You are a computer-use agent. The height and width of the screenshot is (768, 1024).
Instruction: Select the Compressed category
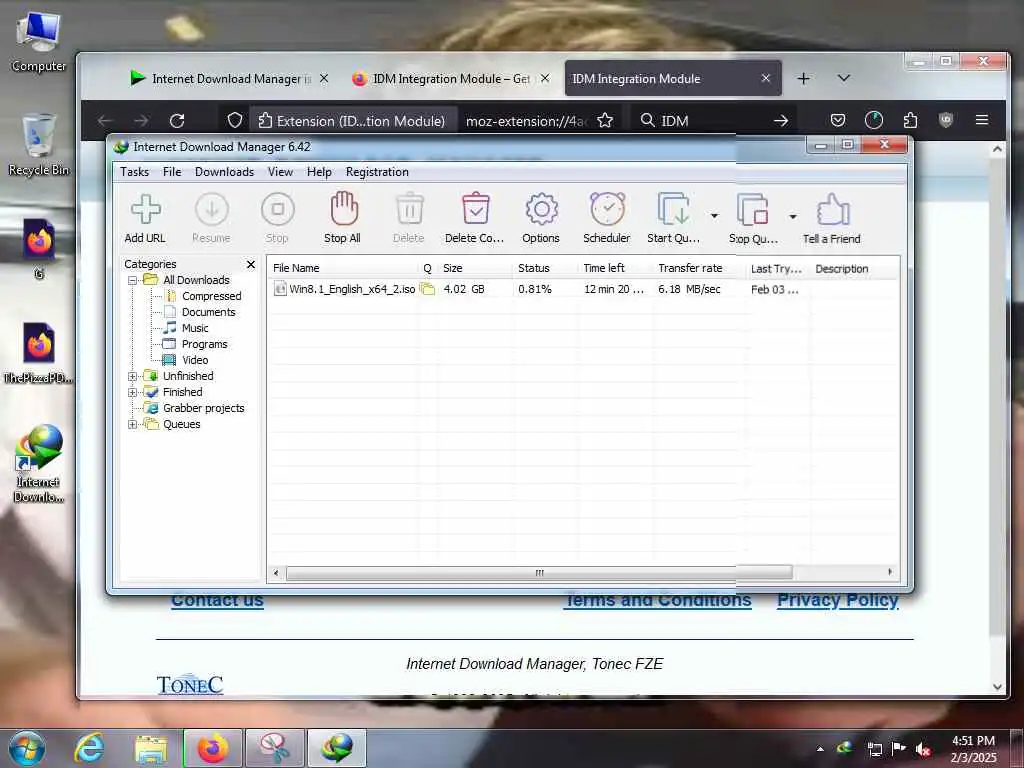pos(211,296)
